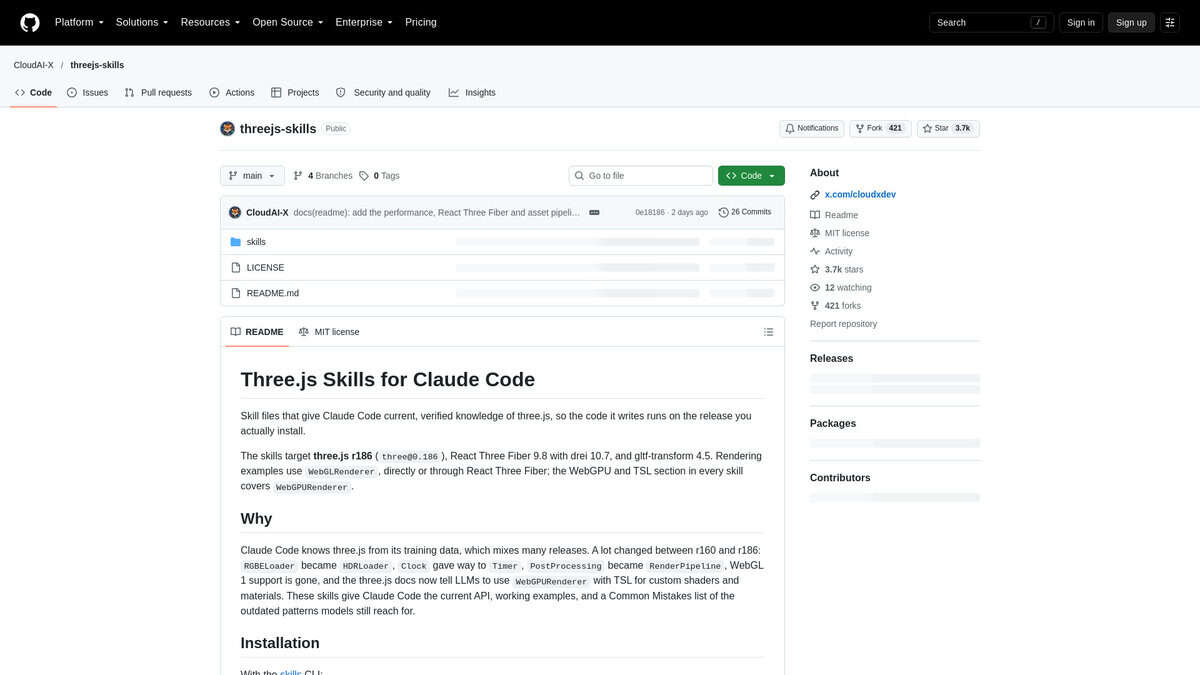This screenshot has height=675, width=1200.
Task: Expand the main branch dropdown
Action: click(x=252, y=176)
